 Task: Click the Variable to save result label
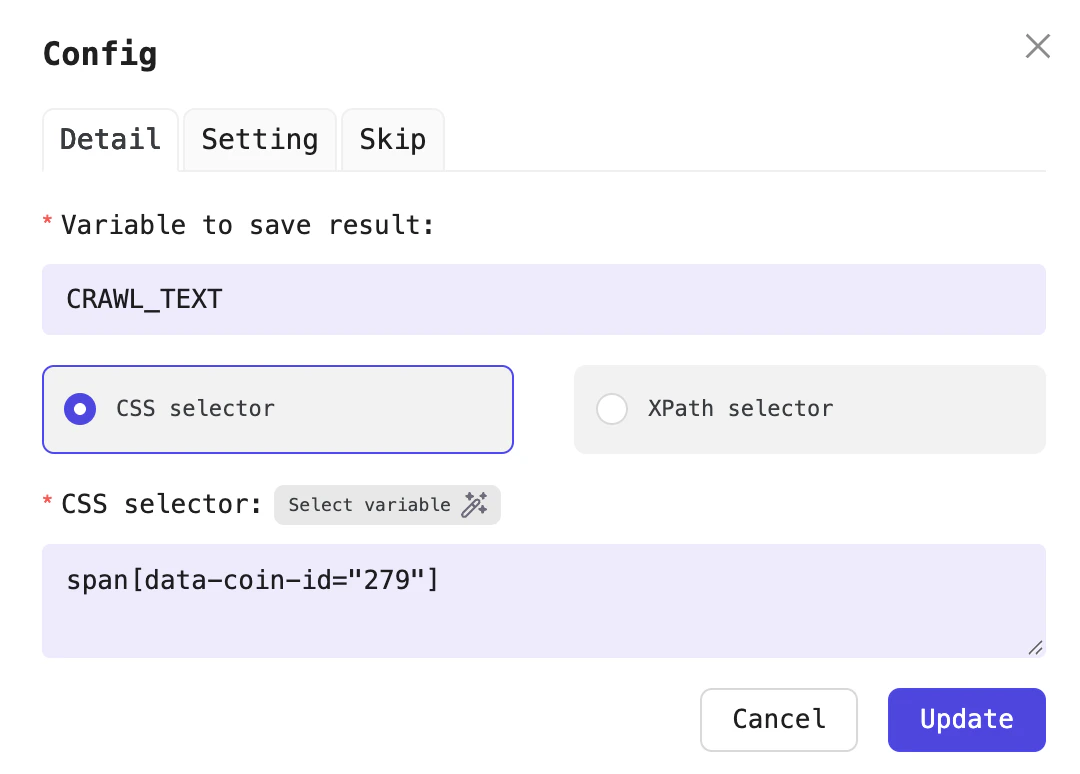(x=246, y=225)
